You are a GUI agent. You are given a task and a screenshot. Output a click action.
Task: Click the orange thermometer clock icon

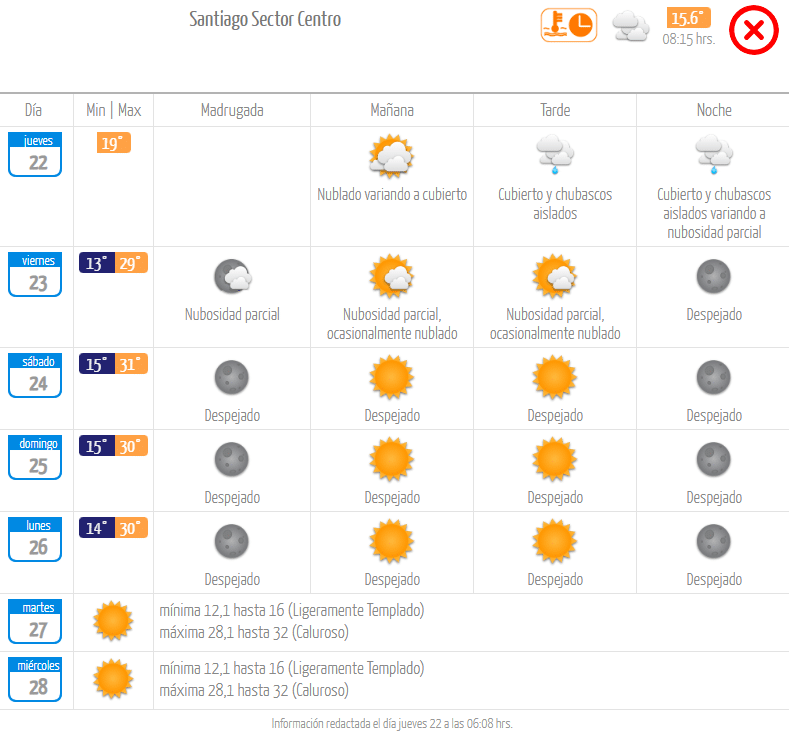click(569, 25)
